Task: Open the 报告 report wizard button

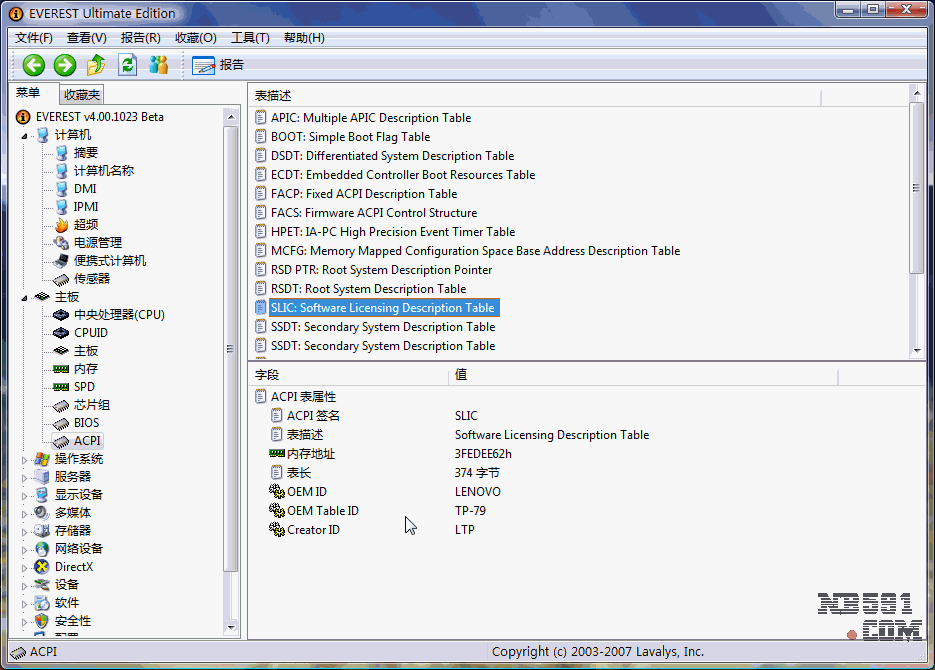Action: point(218,65)
